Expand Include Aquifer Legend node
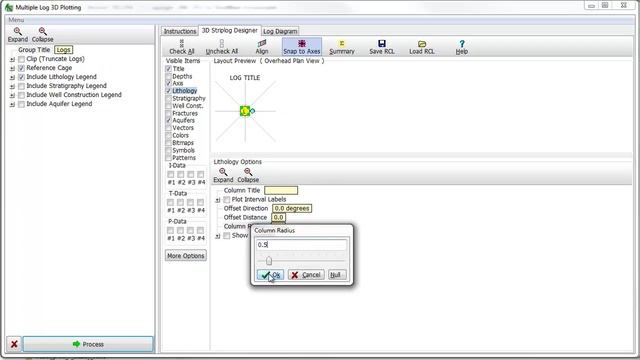 12,104
